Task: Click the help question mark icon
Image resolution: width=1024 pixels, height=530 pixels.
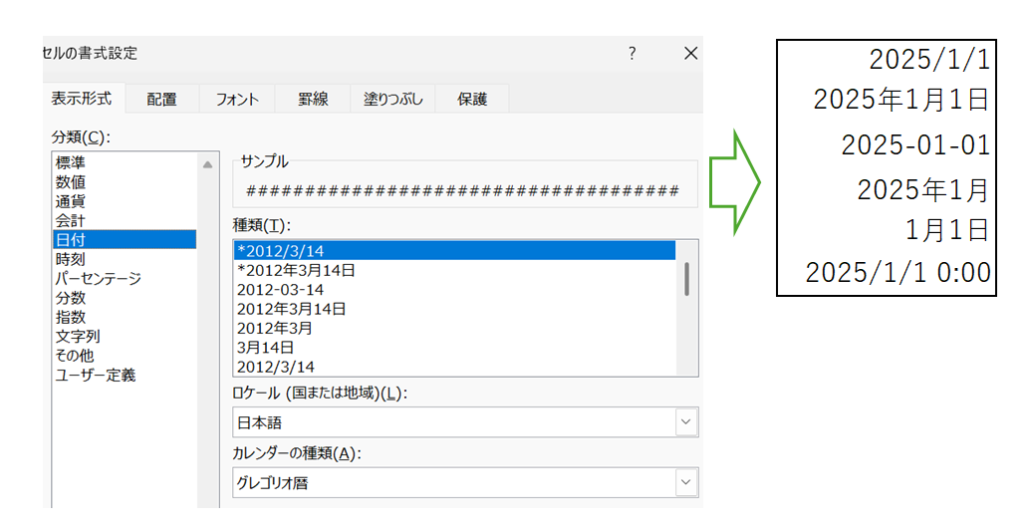Action: [x=632, y=54]
